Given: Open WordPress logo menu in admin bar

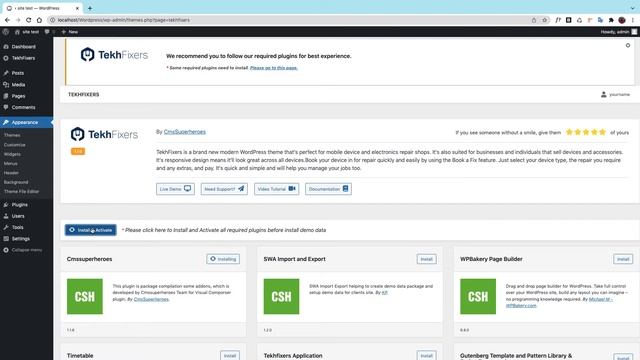Looking at the screenshot, I should 6,32.
